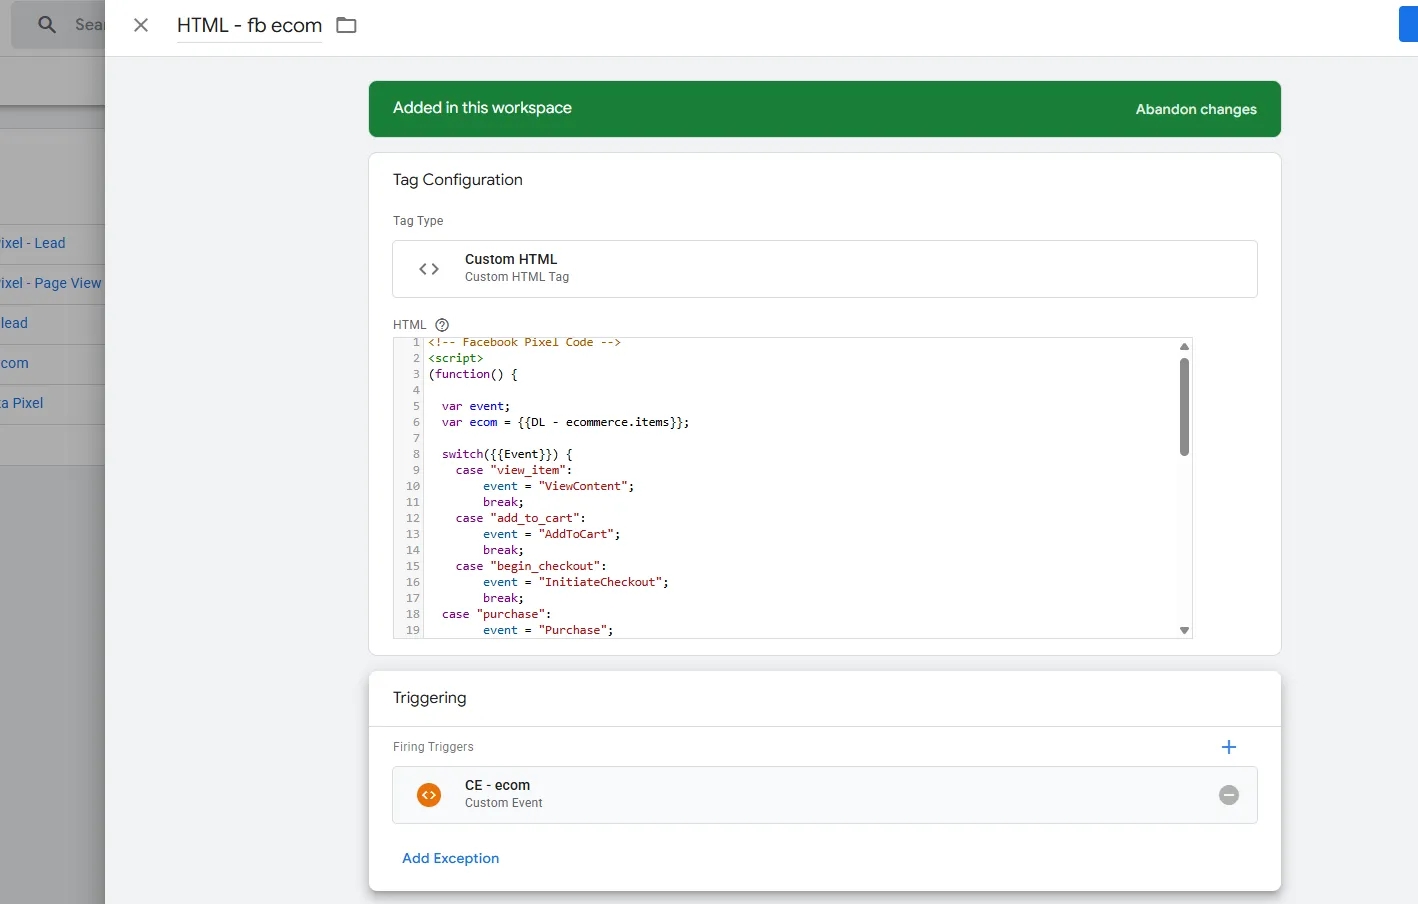Click code line 'var ecom = {{DL - ecommerce.items}};'

click(565, 422)
